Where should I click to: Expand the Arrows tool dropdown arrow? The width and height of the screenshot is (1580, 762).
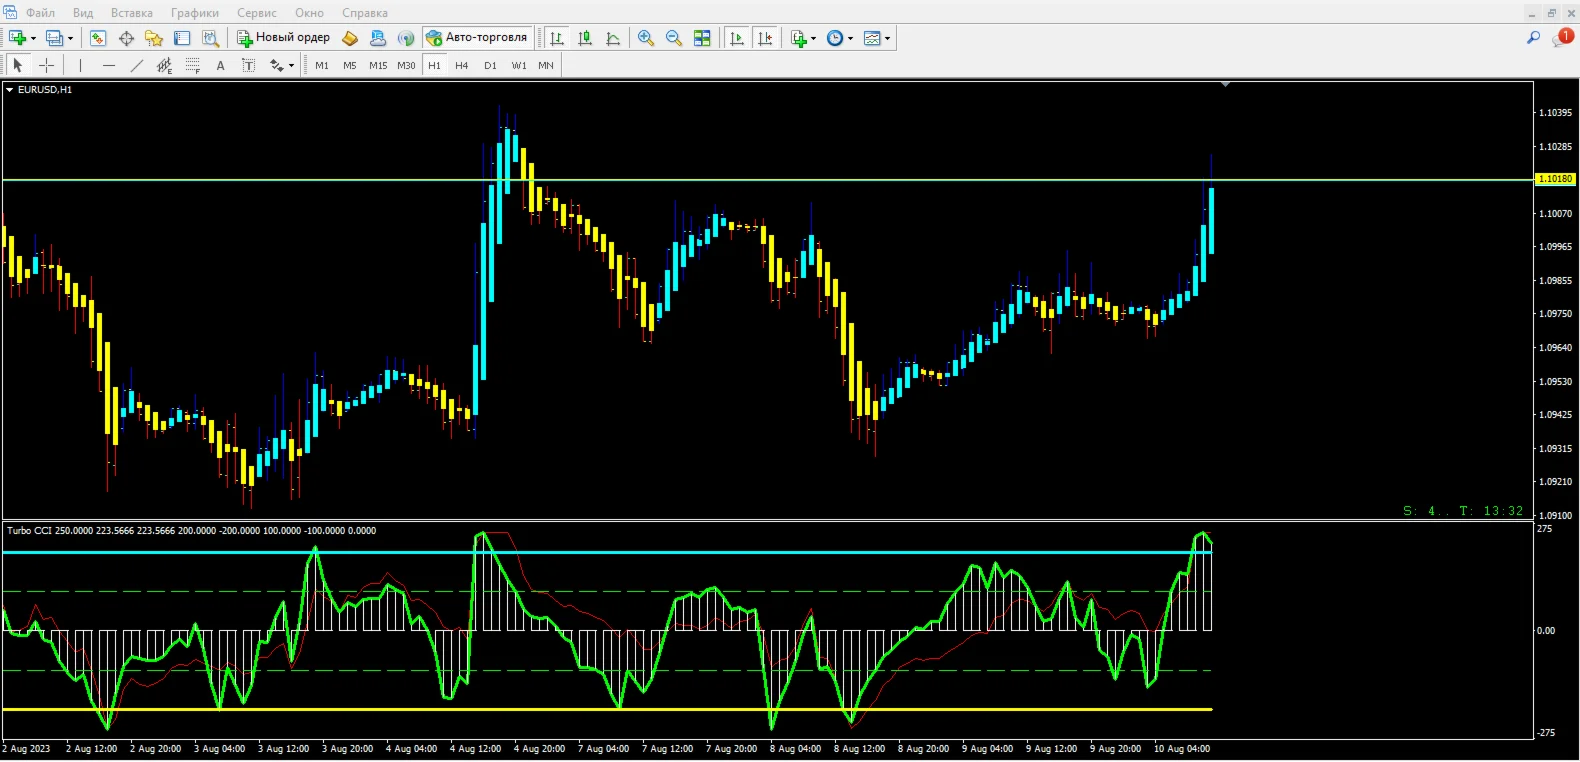(x=291, y=66)
